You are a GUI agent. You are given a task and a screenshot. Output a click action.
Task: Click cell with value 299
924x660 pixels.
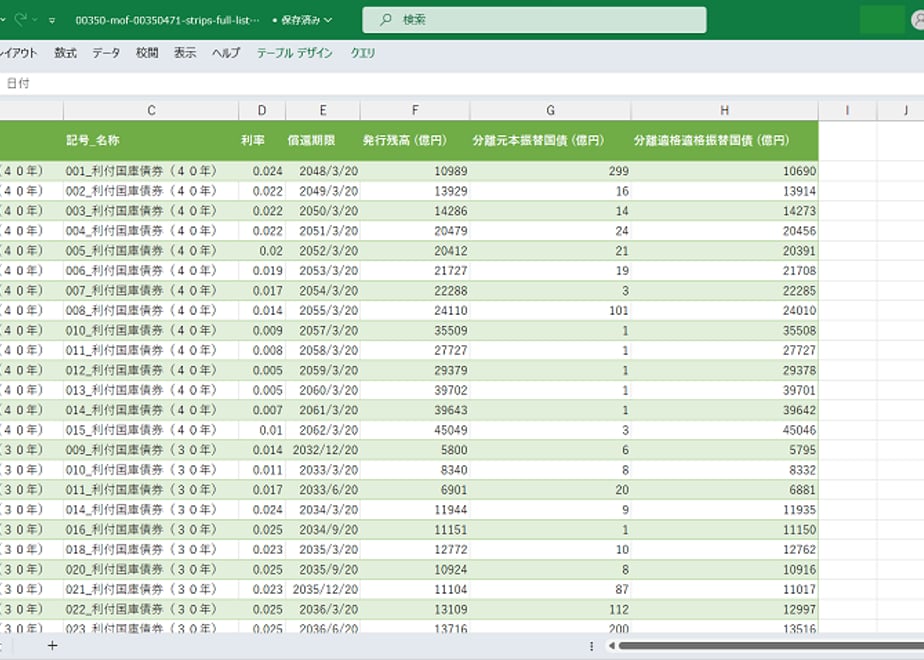[550, 171]
